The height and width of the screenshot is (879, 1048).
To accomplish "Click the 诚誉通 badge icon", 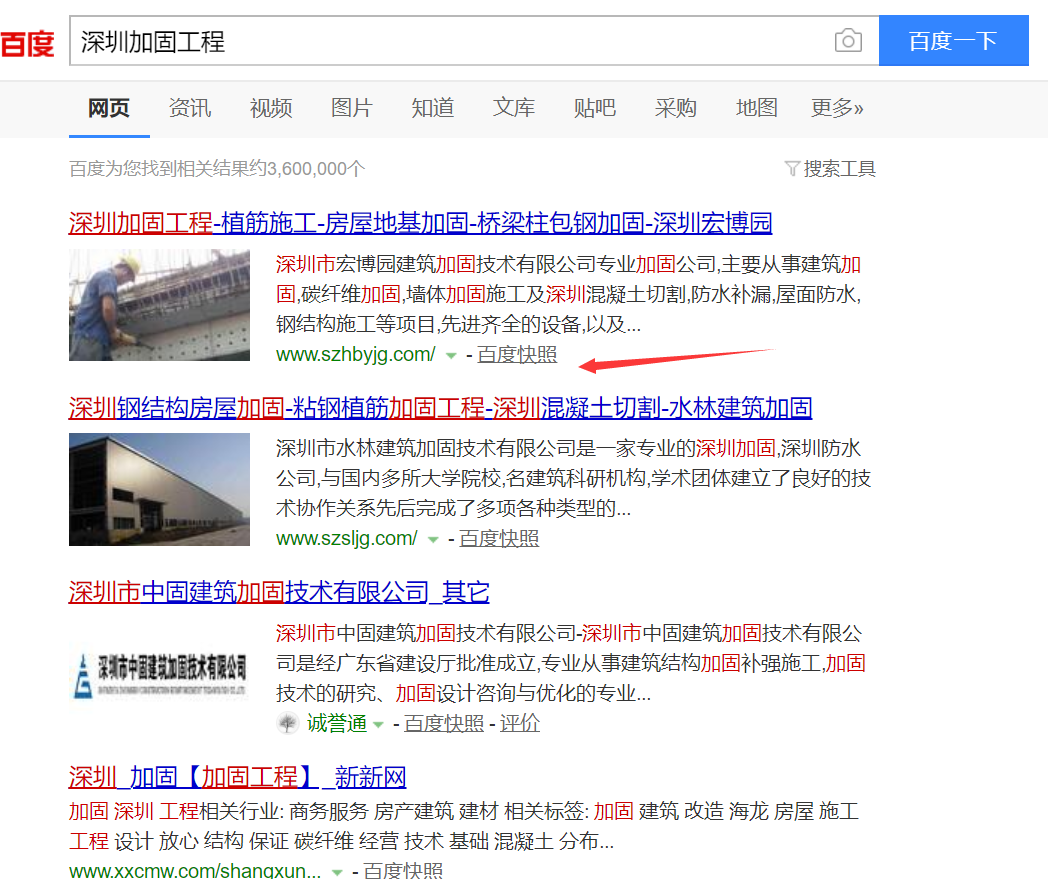I will [x=288, y=723].
